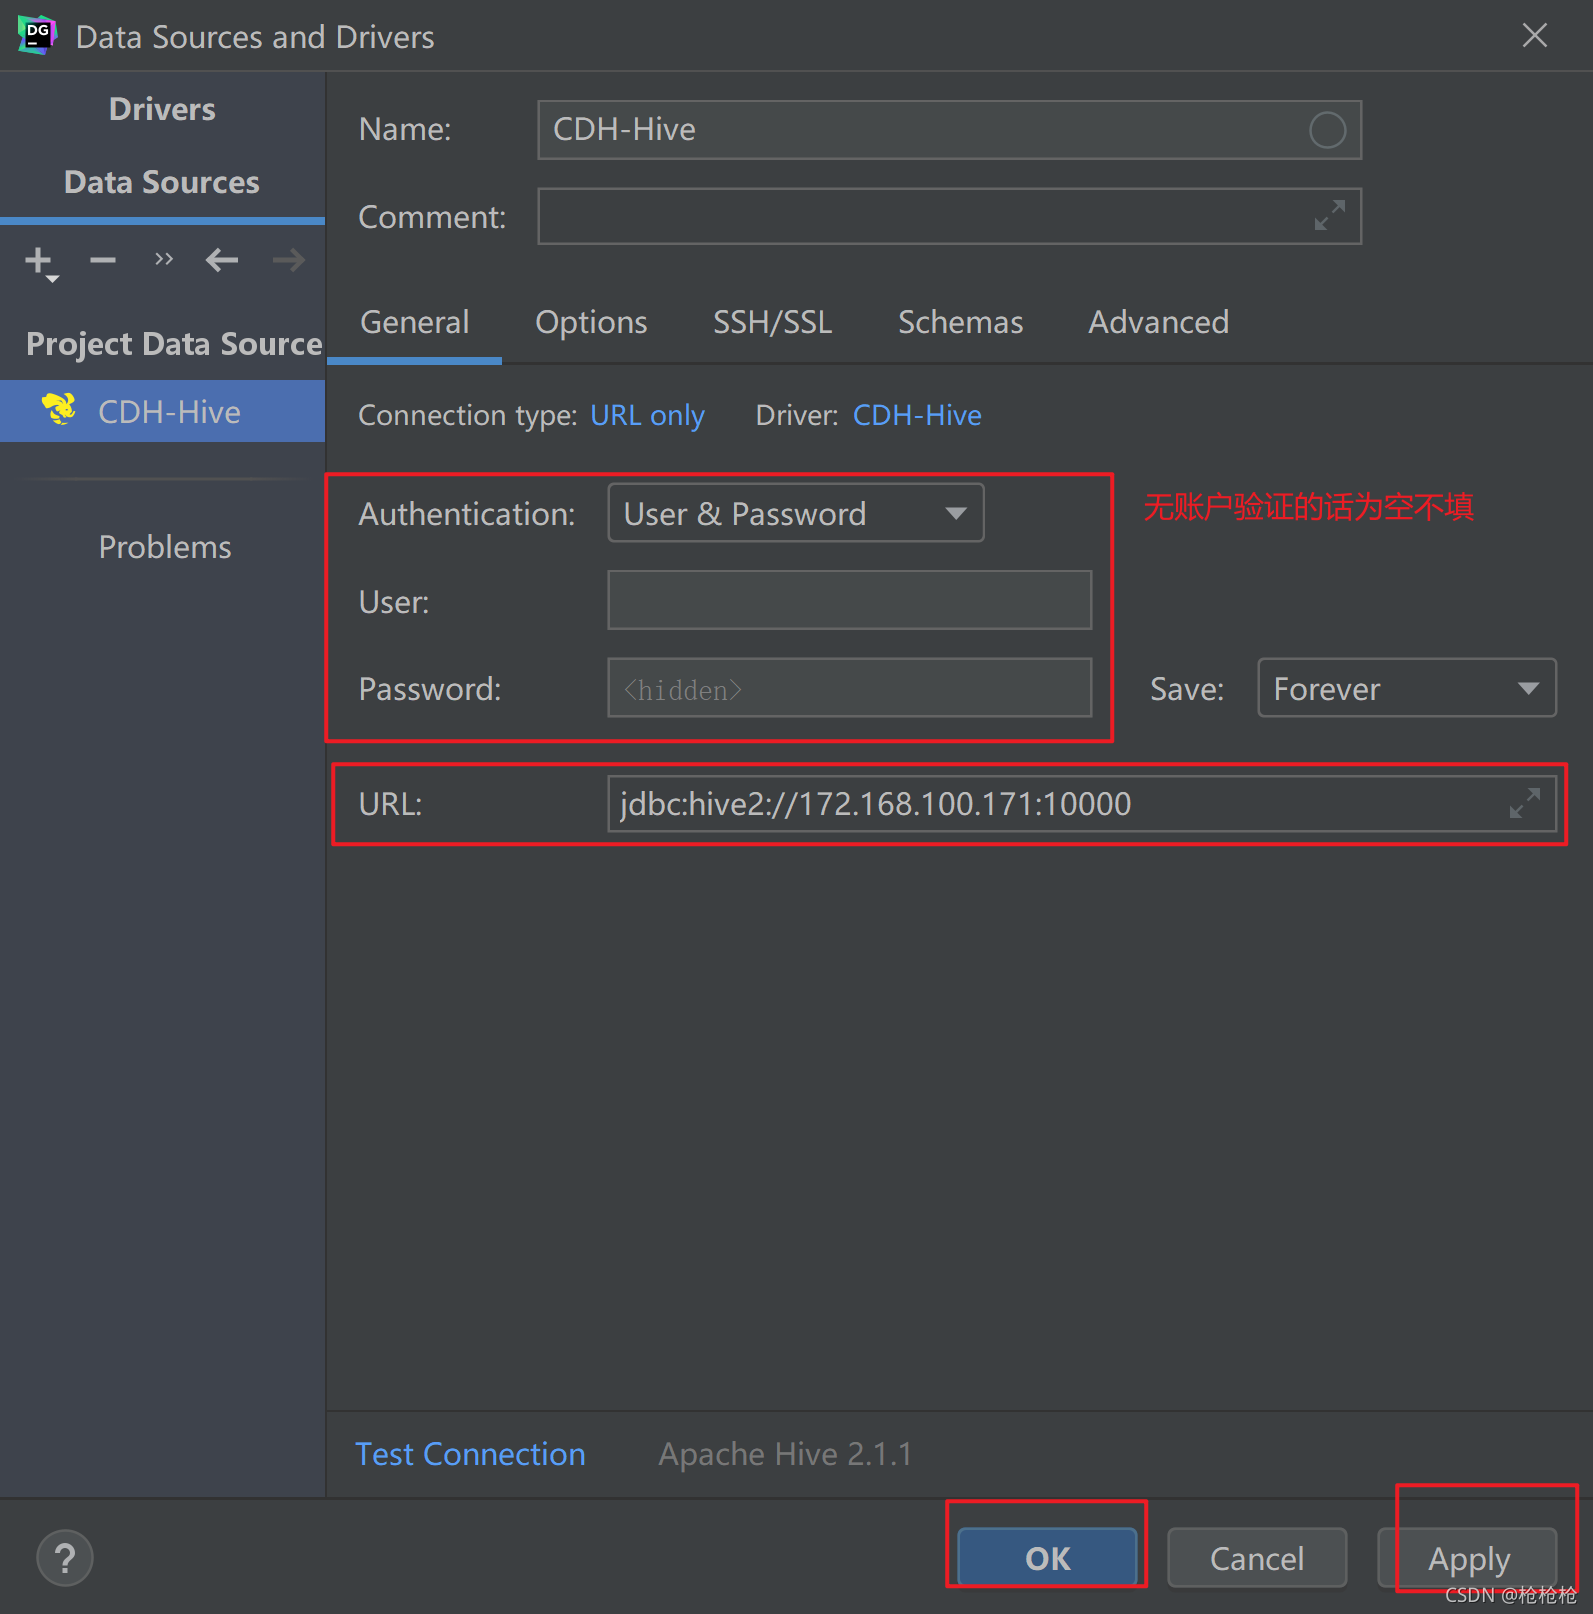This screenshot has width=1593, height=1614.
Task: Remove selected data source with minus icon
Action: coord(102,261)
